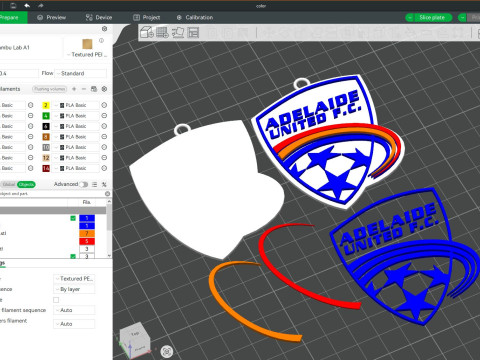Click the search clear icon in object list
Image resolution: width=480 pixels, height=360 pixels.
pos(107,194)
